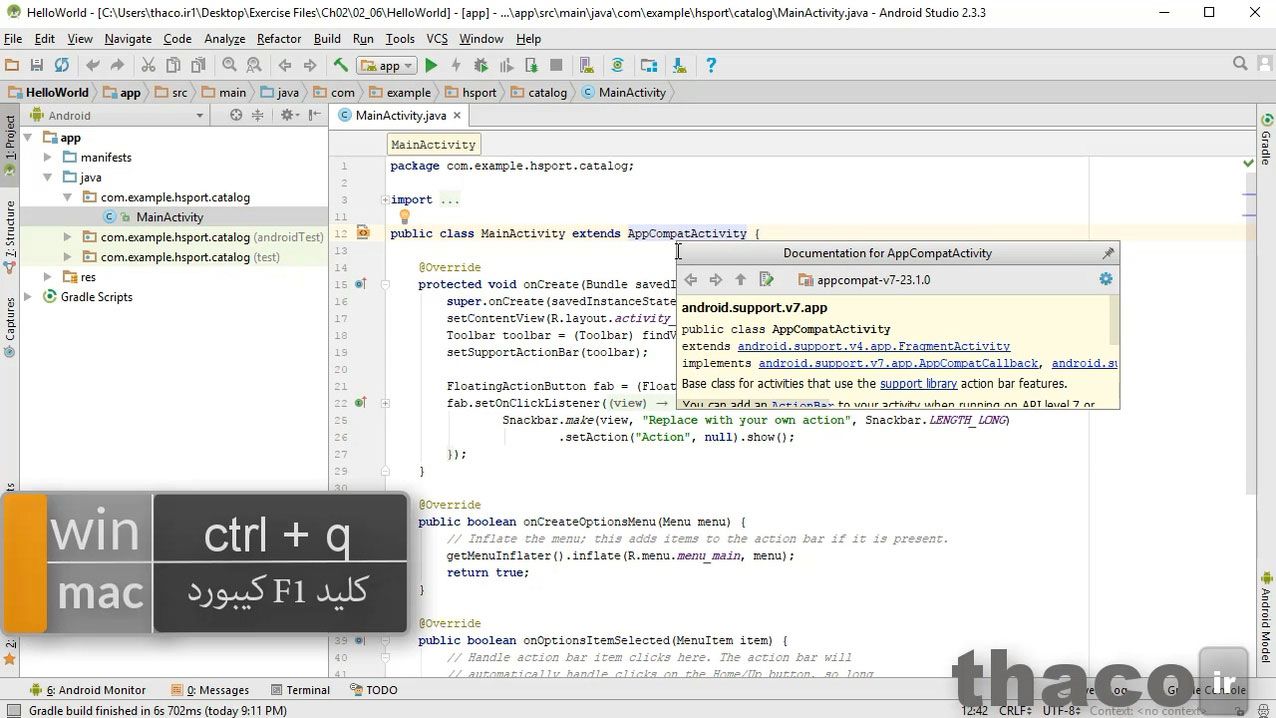Toggle the Gradle side panel
This screenshot has height=718, width=1276.
point(1265,138)
